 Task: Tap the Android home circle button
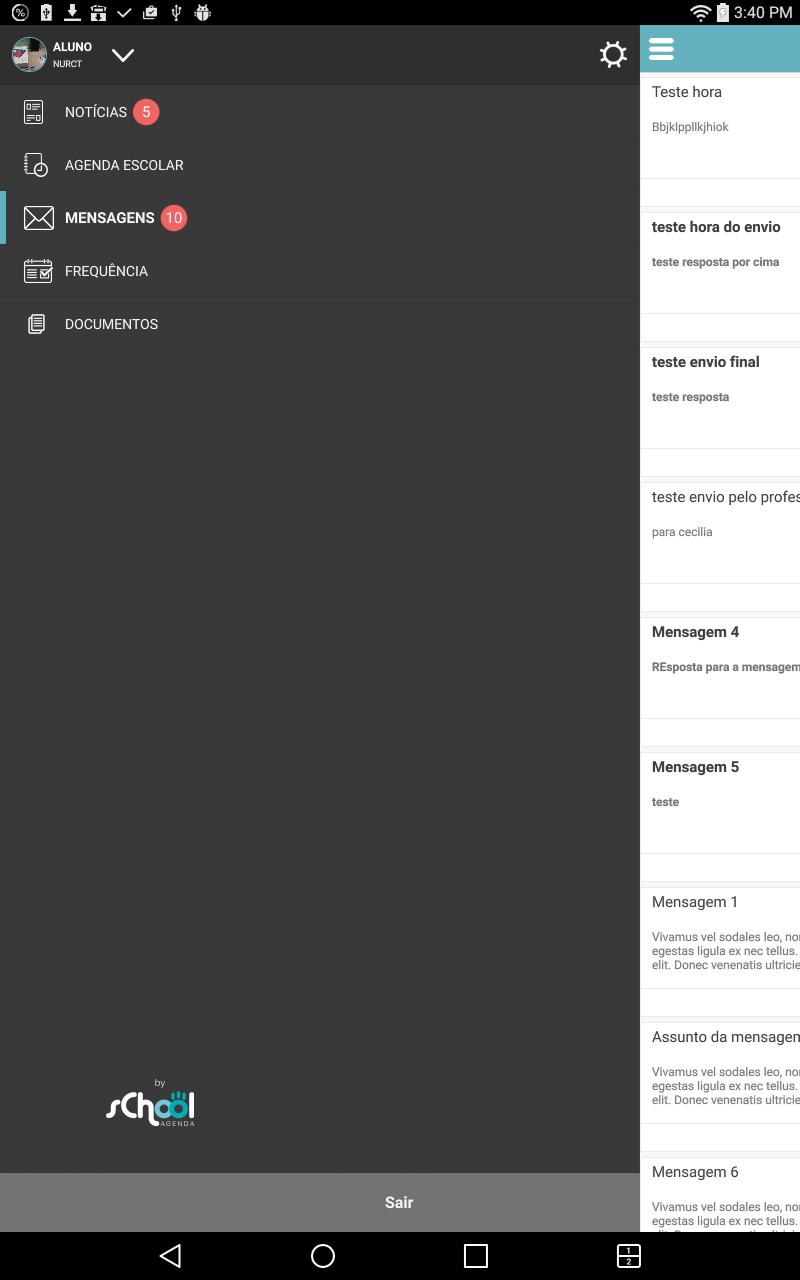[323, 1256]
